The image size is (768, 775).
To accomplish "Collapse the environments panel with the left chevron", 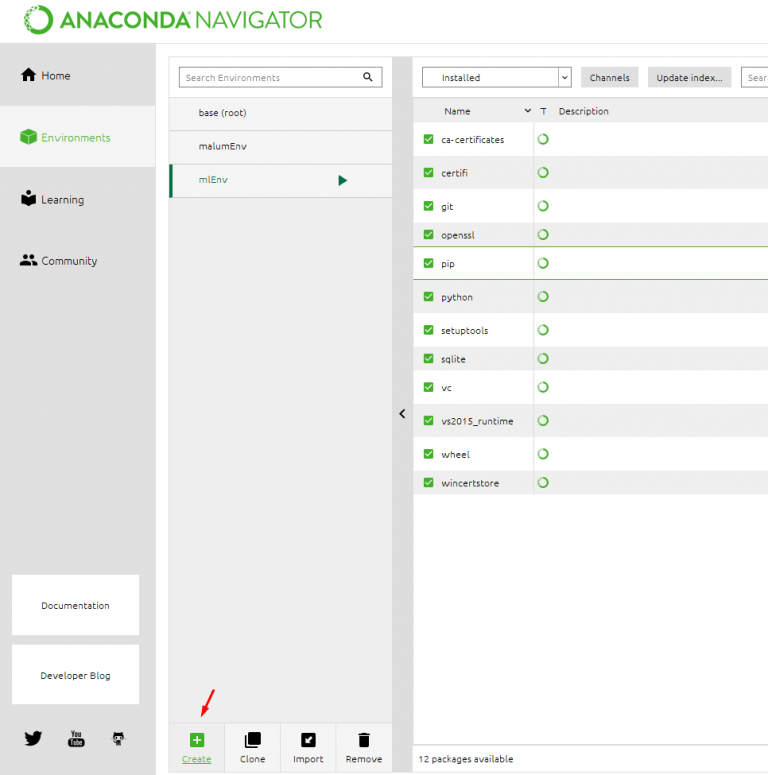I will coord(402,414).
